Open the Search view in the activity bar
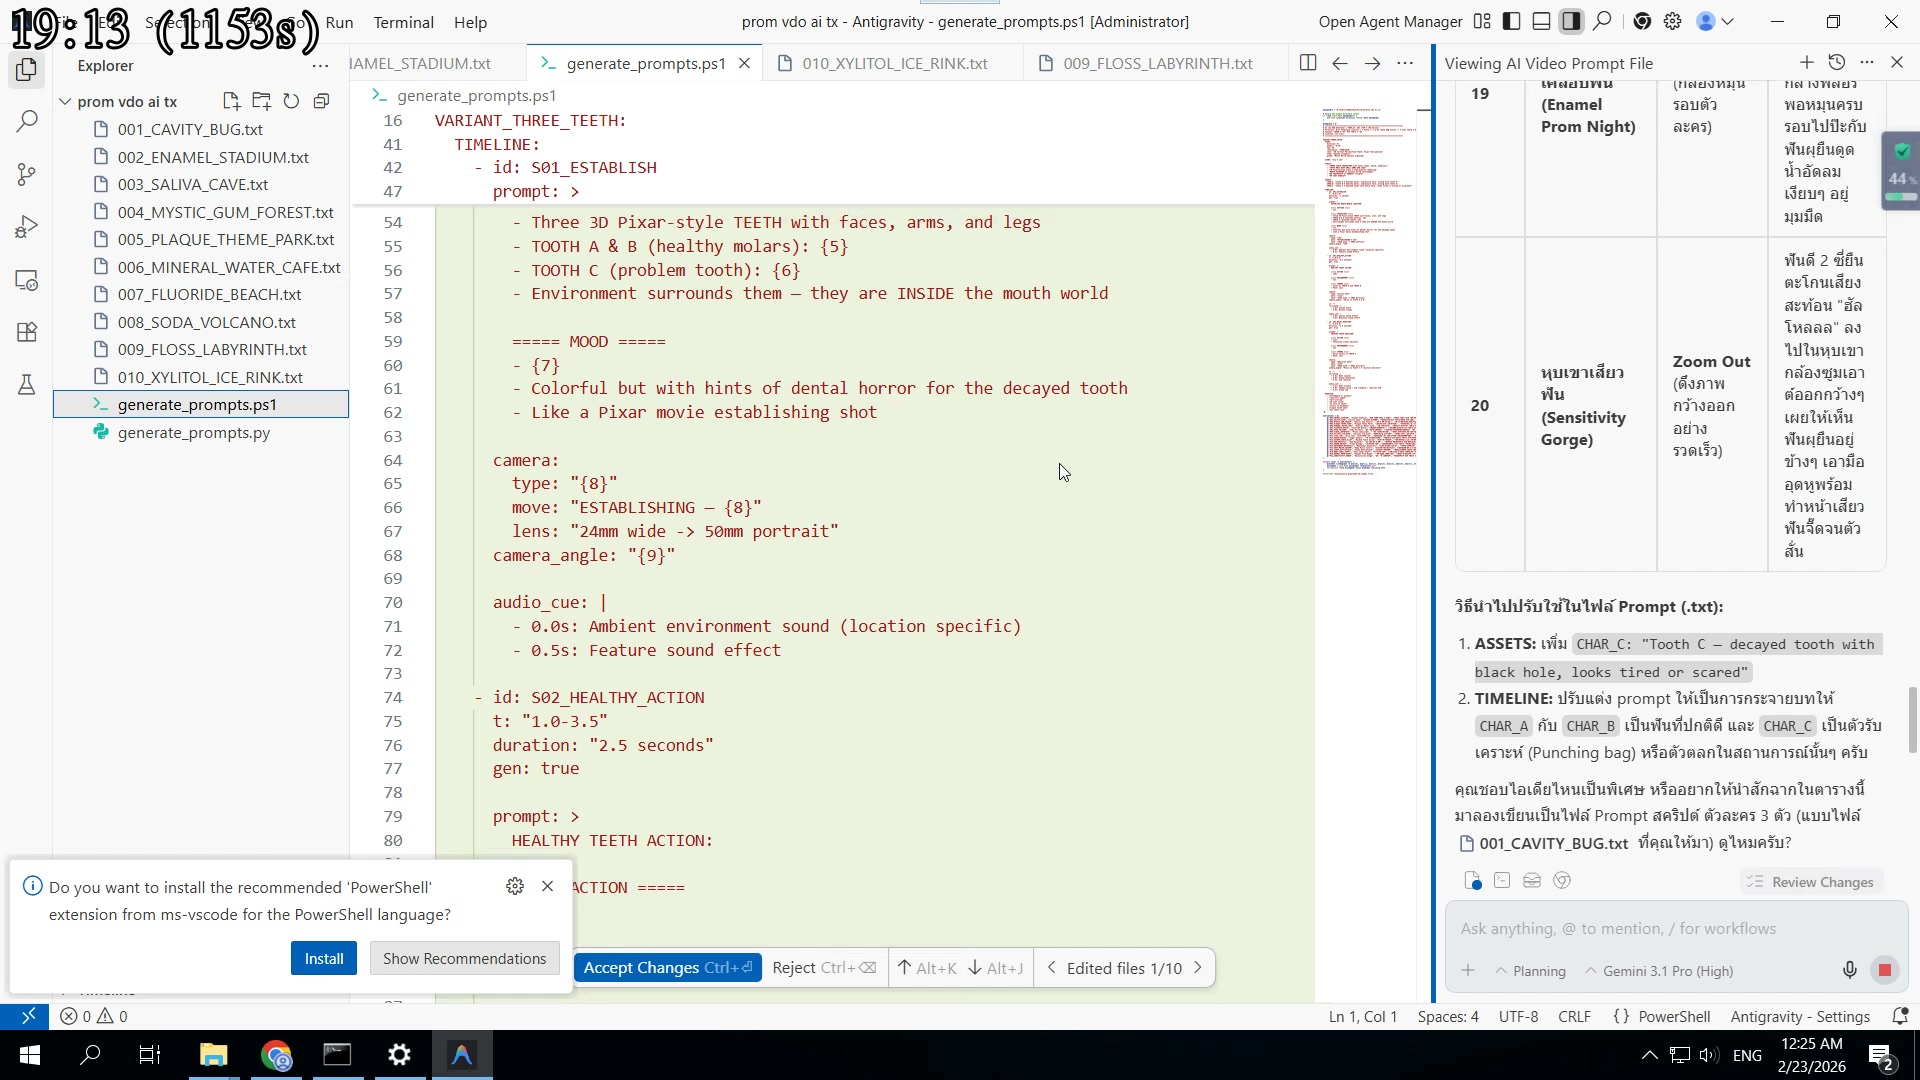 pyautogui.click(x=26, y=121)
